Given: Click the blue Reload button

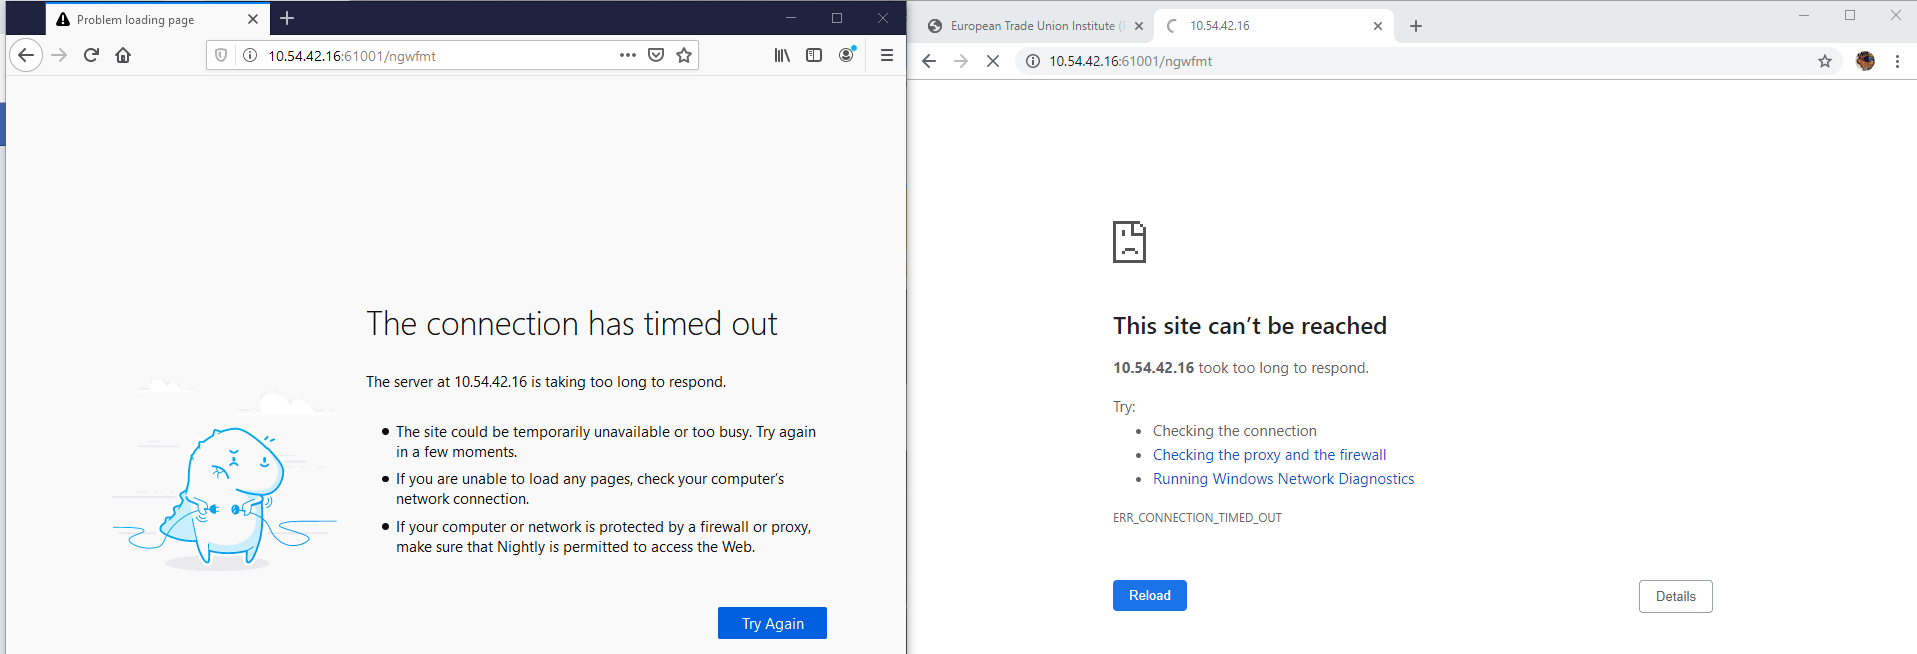Looking at the screenshot, I should (1150, 595).
